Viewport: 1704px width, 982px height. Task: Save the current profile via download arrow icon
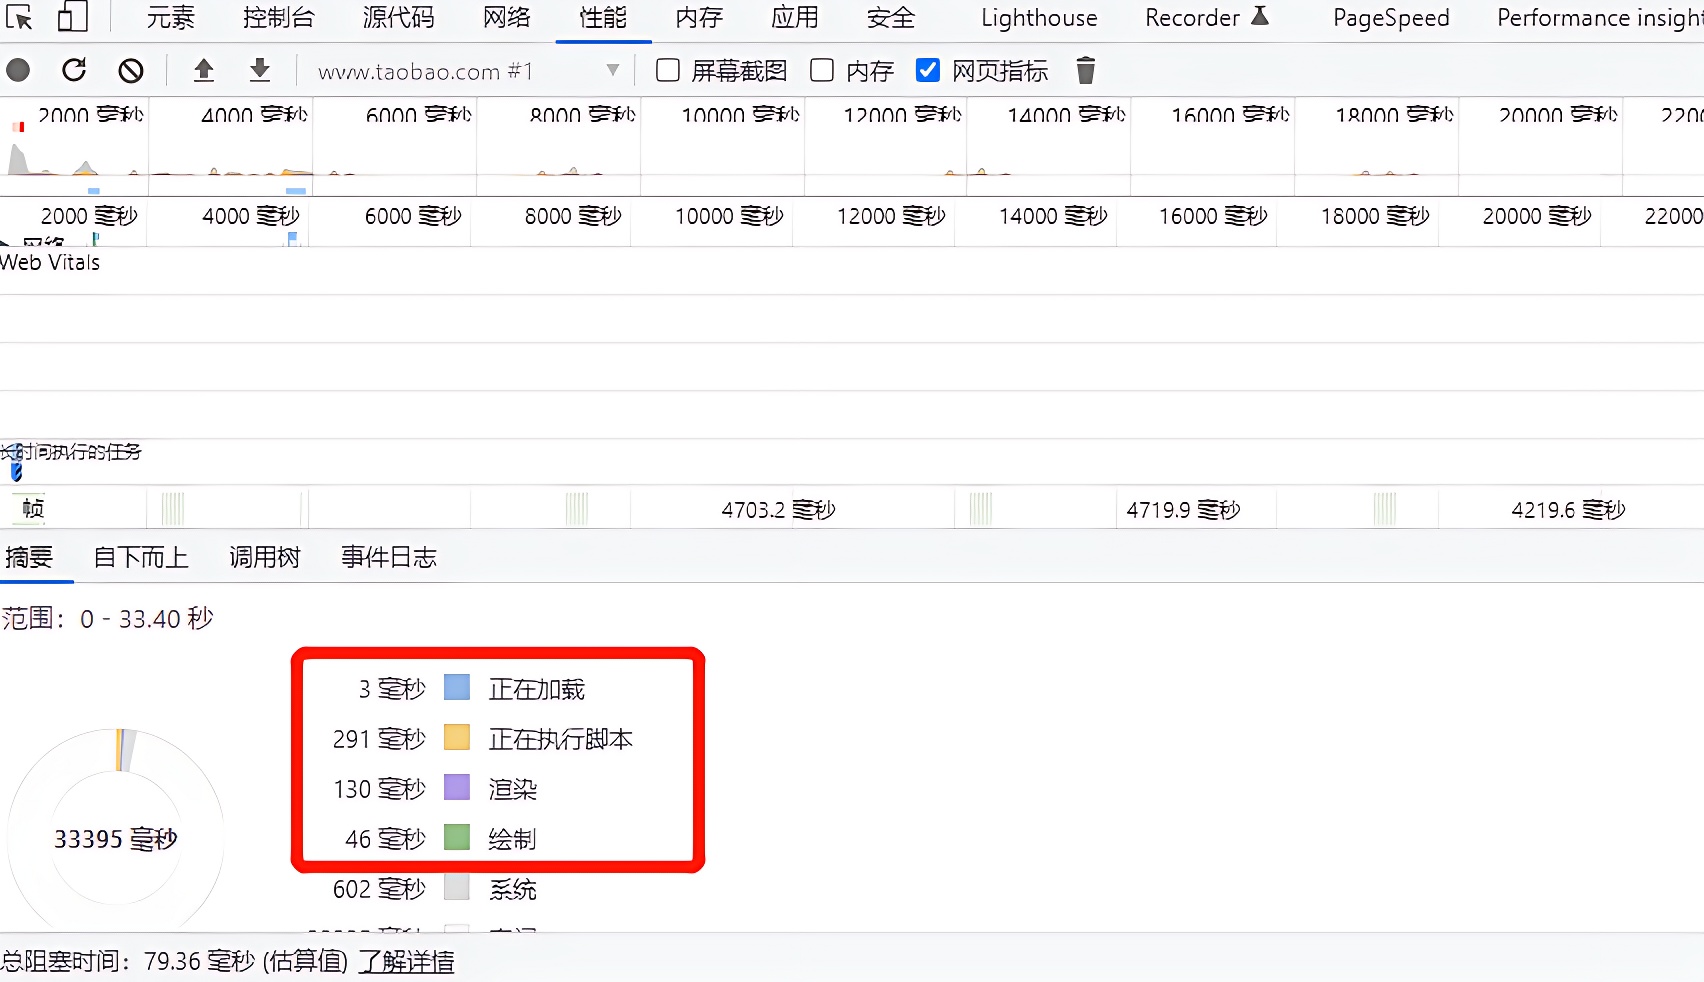tap(259, 70)
